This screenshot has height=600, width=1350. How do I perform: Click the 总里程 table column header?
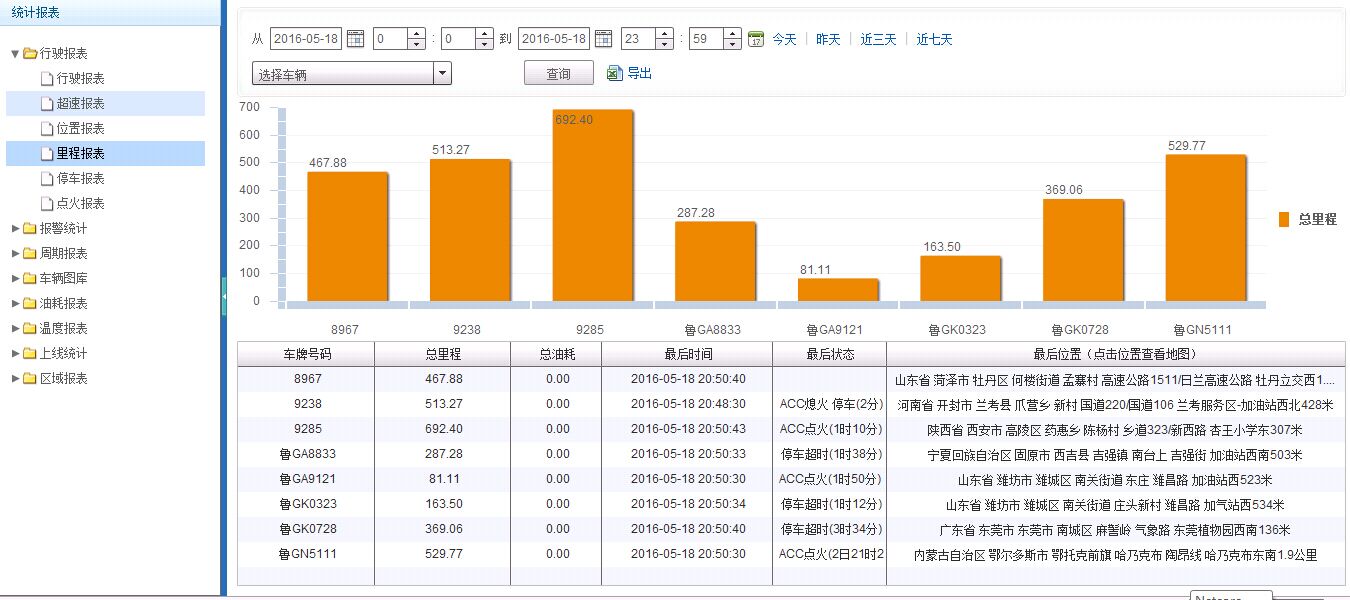(x=442, y=354)
